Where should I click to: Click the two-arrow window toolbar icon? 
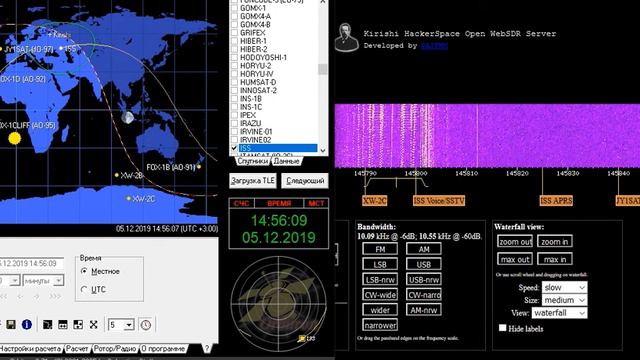coord(63,324)
